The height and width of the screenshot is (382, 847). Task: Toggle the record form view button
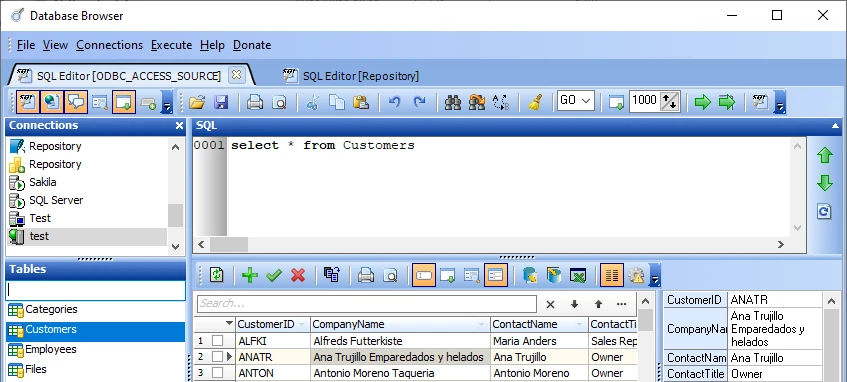(x=496, y=276)
